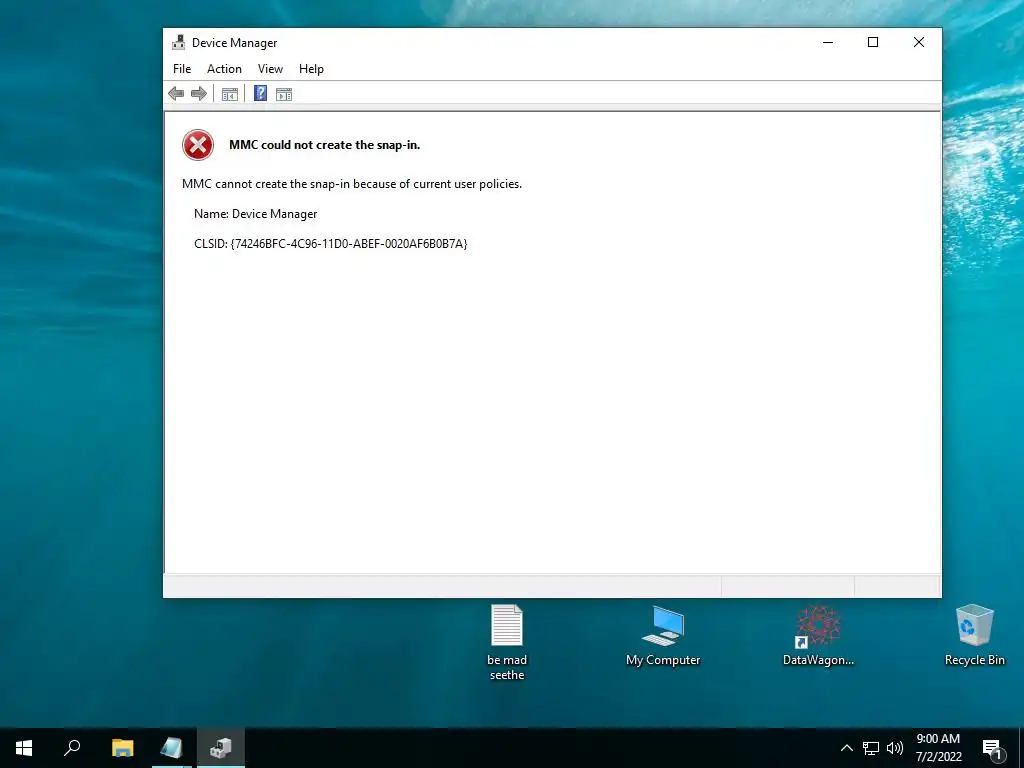Viewport: 1024px width, 768px height.
Task: Open the Windows Start menu
Action: tap(24, 748)
